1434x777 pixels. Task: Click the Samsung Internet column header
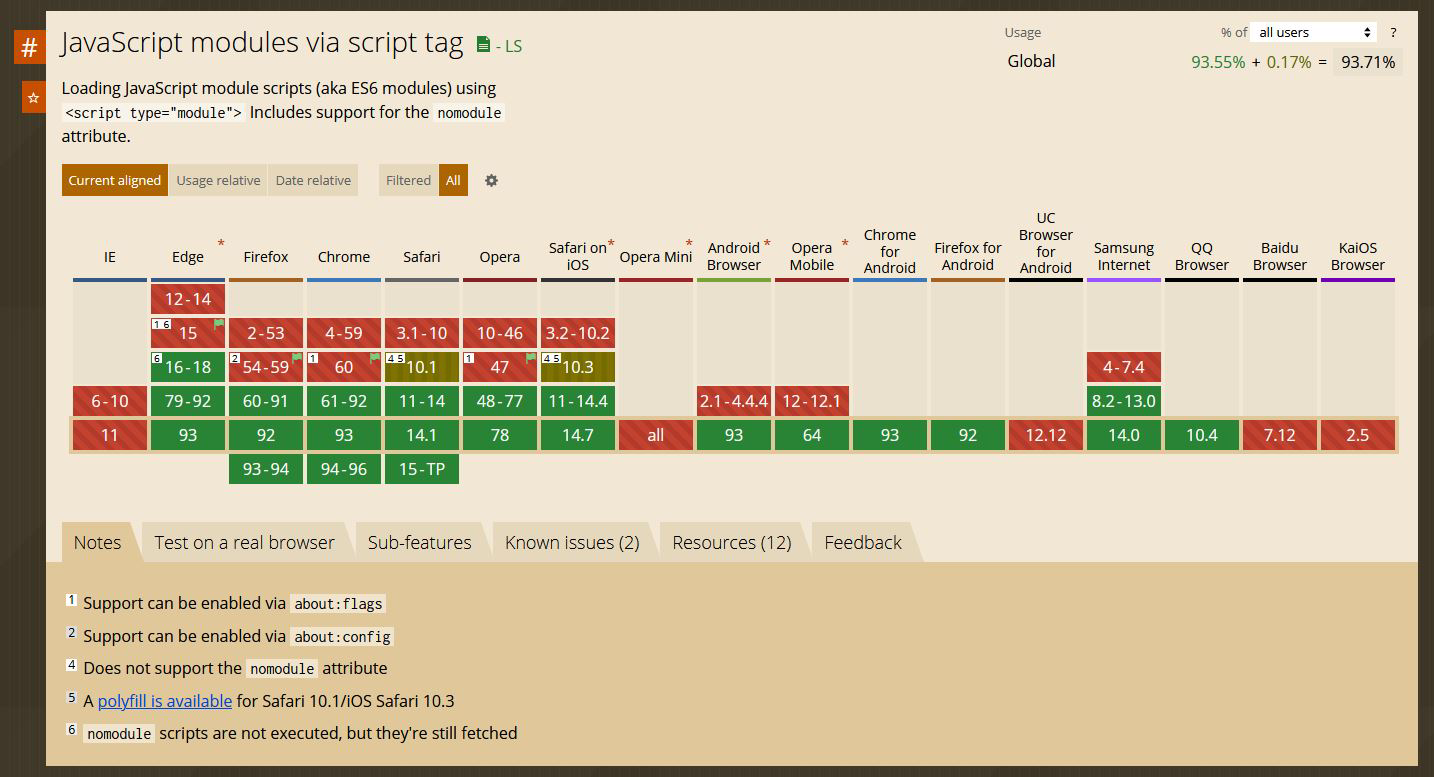click(x=1124, y=256)
